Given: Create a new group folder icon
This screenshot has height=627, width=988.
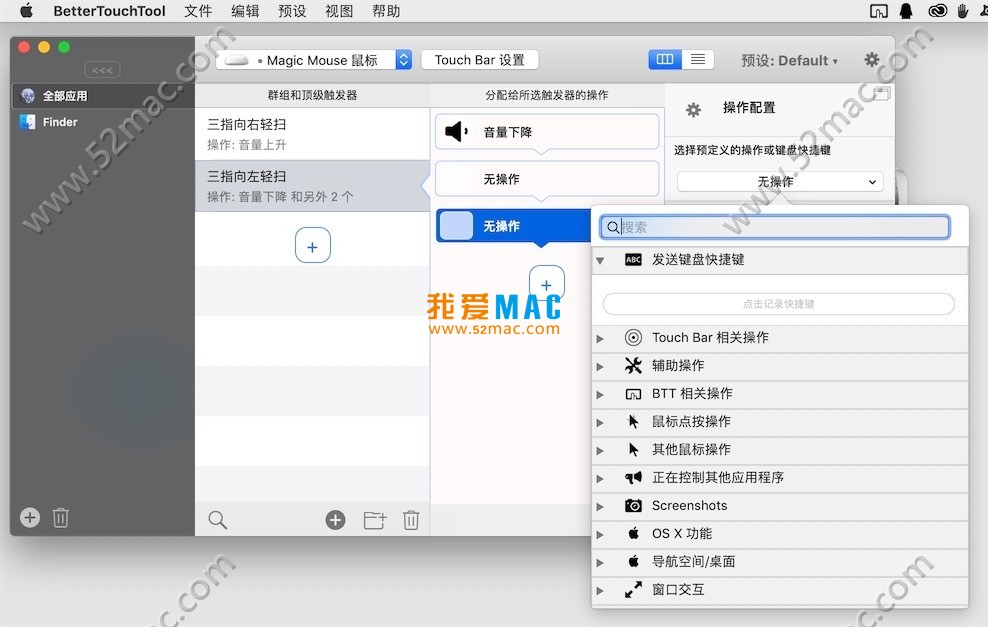Looking at the screenshot, I should click(x=375, y=520).
